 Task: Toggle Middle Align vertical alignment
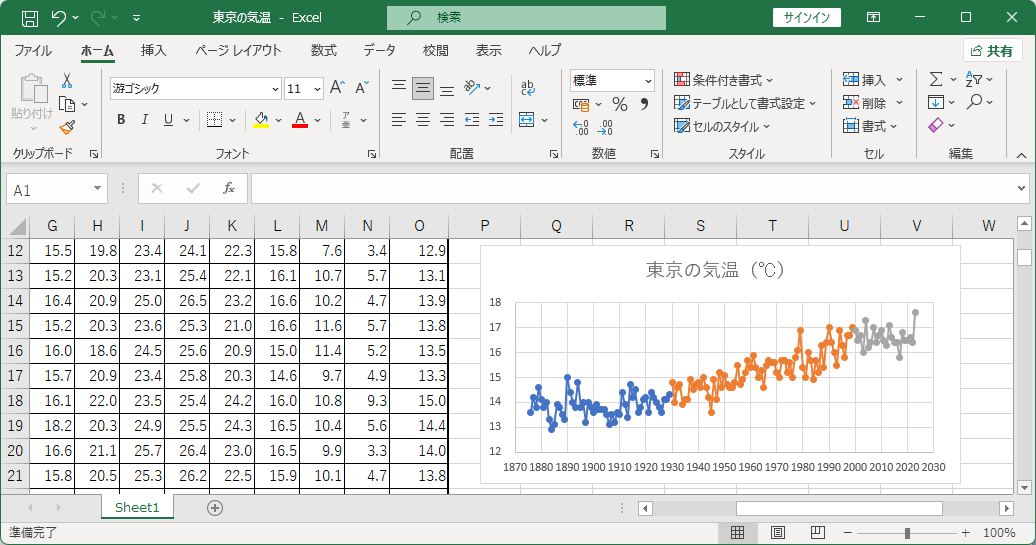click(423, 88)
